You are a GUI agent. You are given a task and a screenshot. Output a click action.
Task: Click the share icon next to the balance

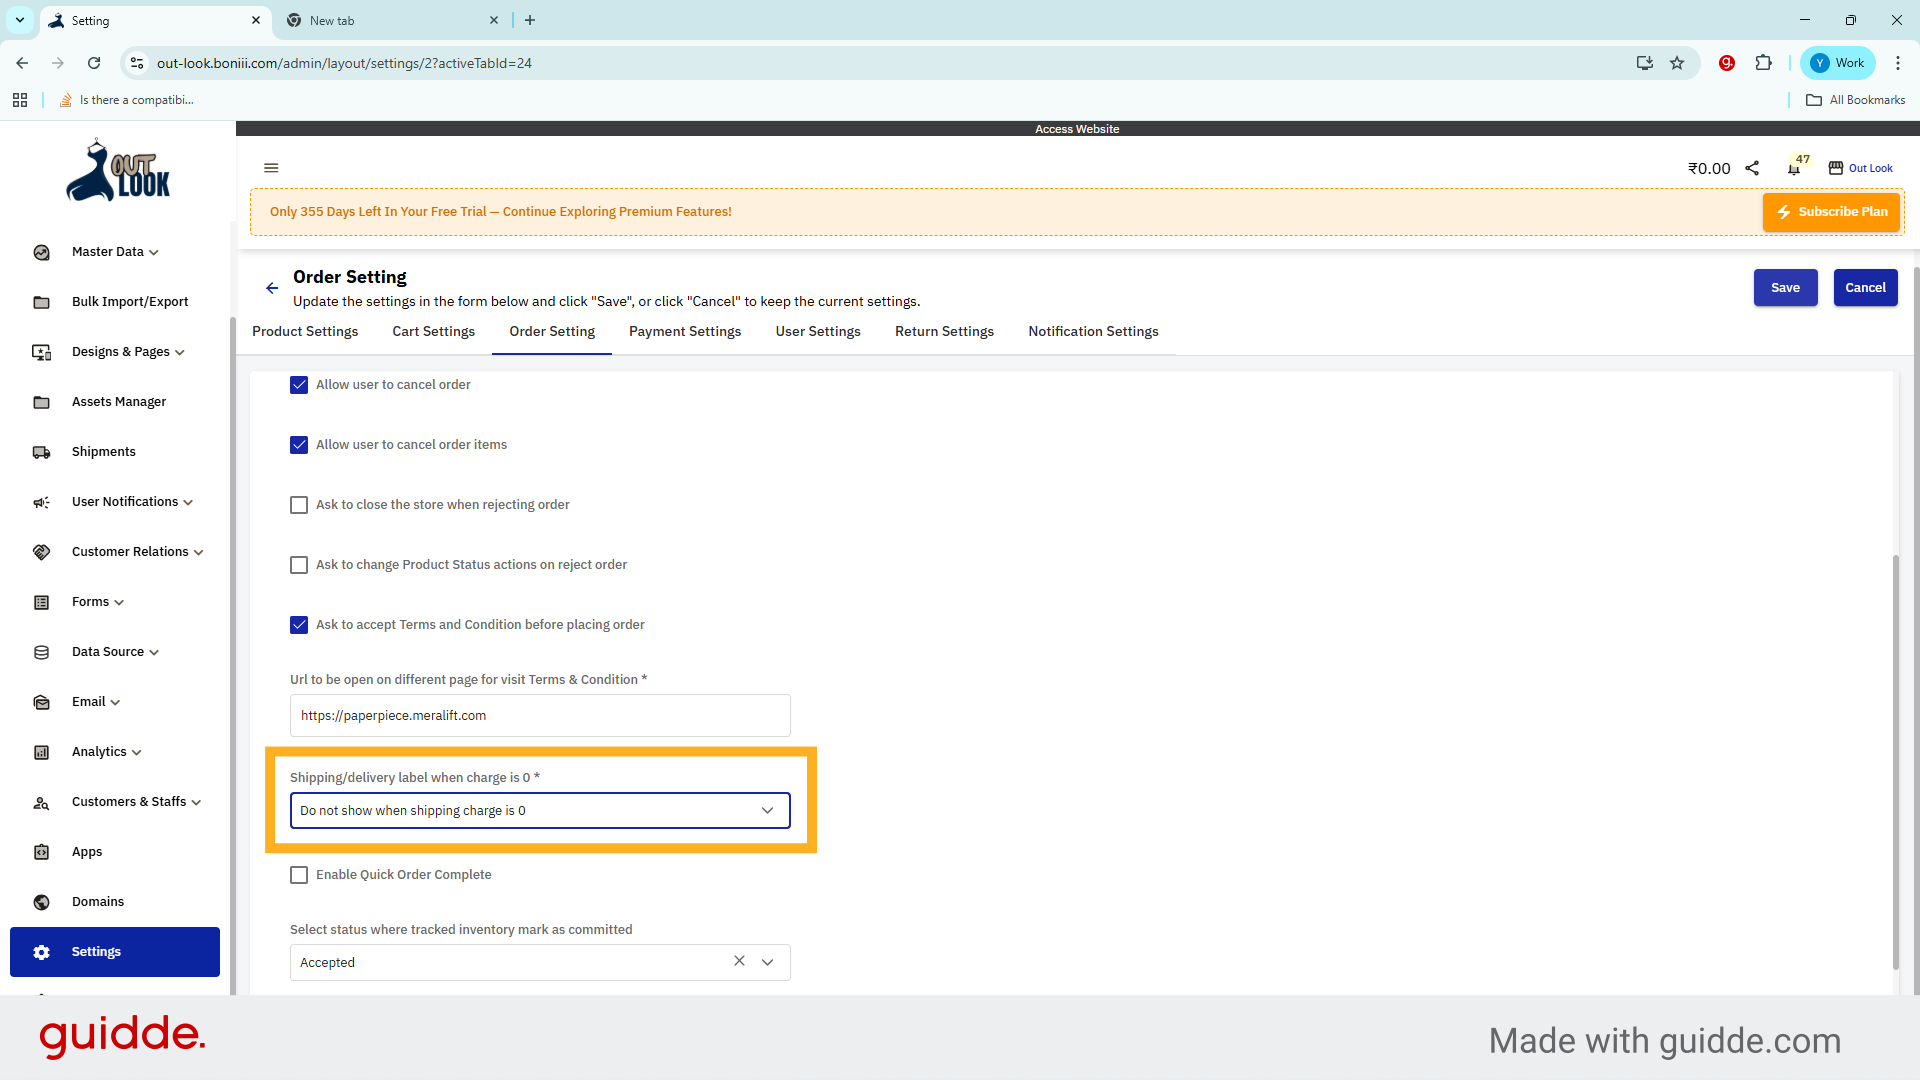[x=1752, y=168]
